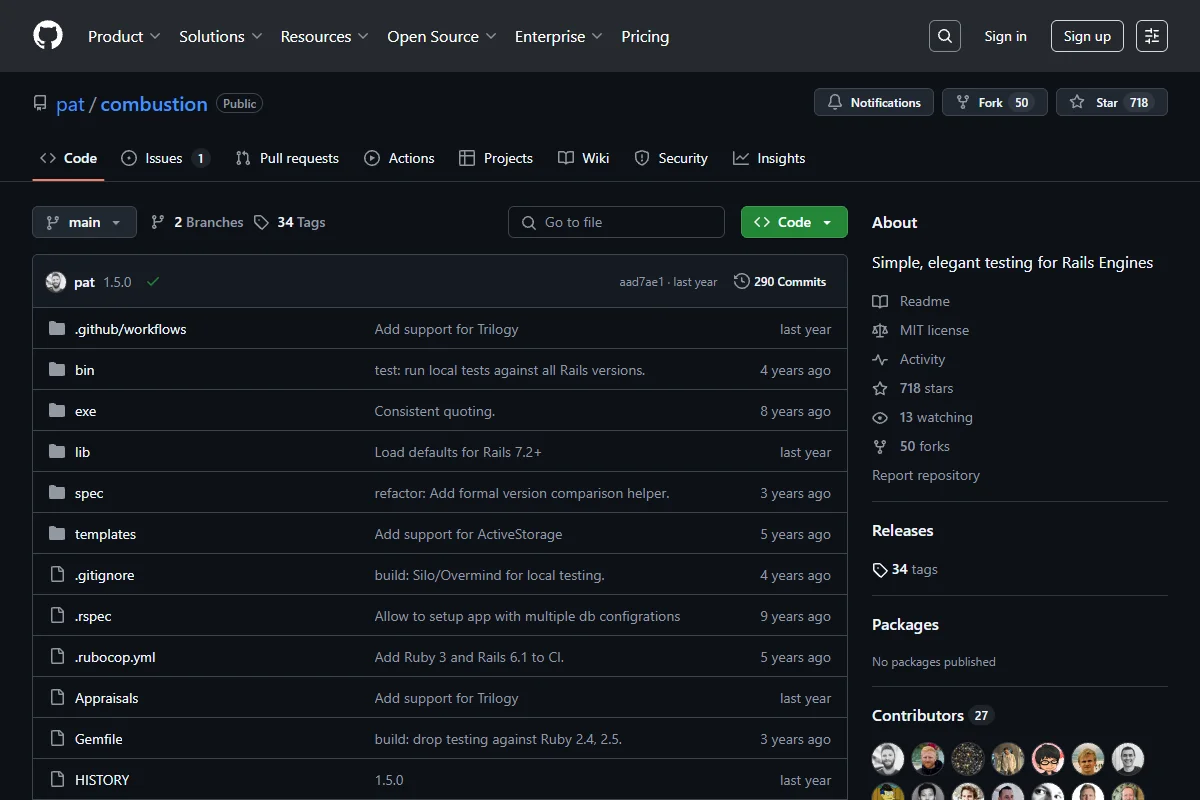Click the GitHub logo icon
1200x800 pixels.
[48, 36]
